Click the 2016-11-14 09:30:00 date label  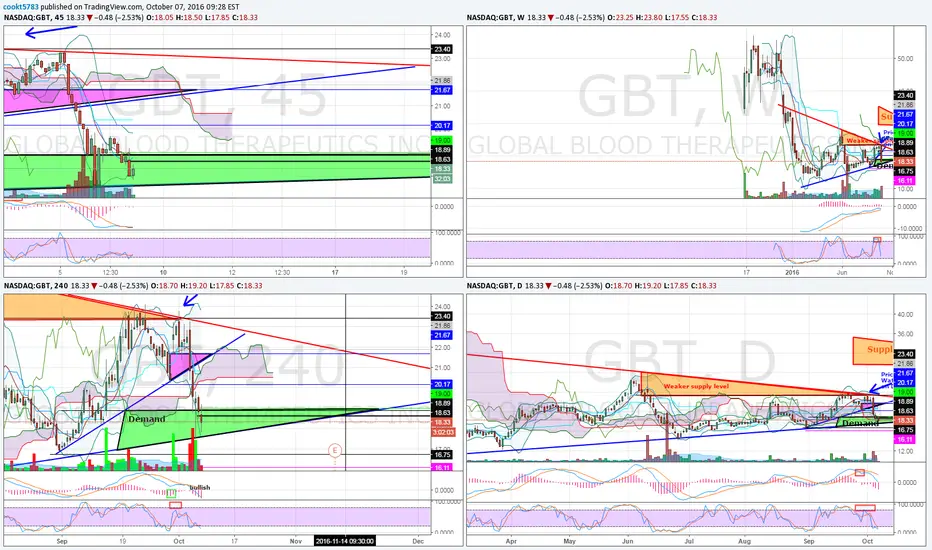coord(345,541)
